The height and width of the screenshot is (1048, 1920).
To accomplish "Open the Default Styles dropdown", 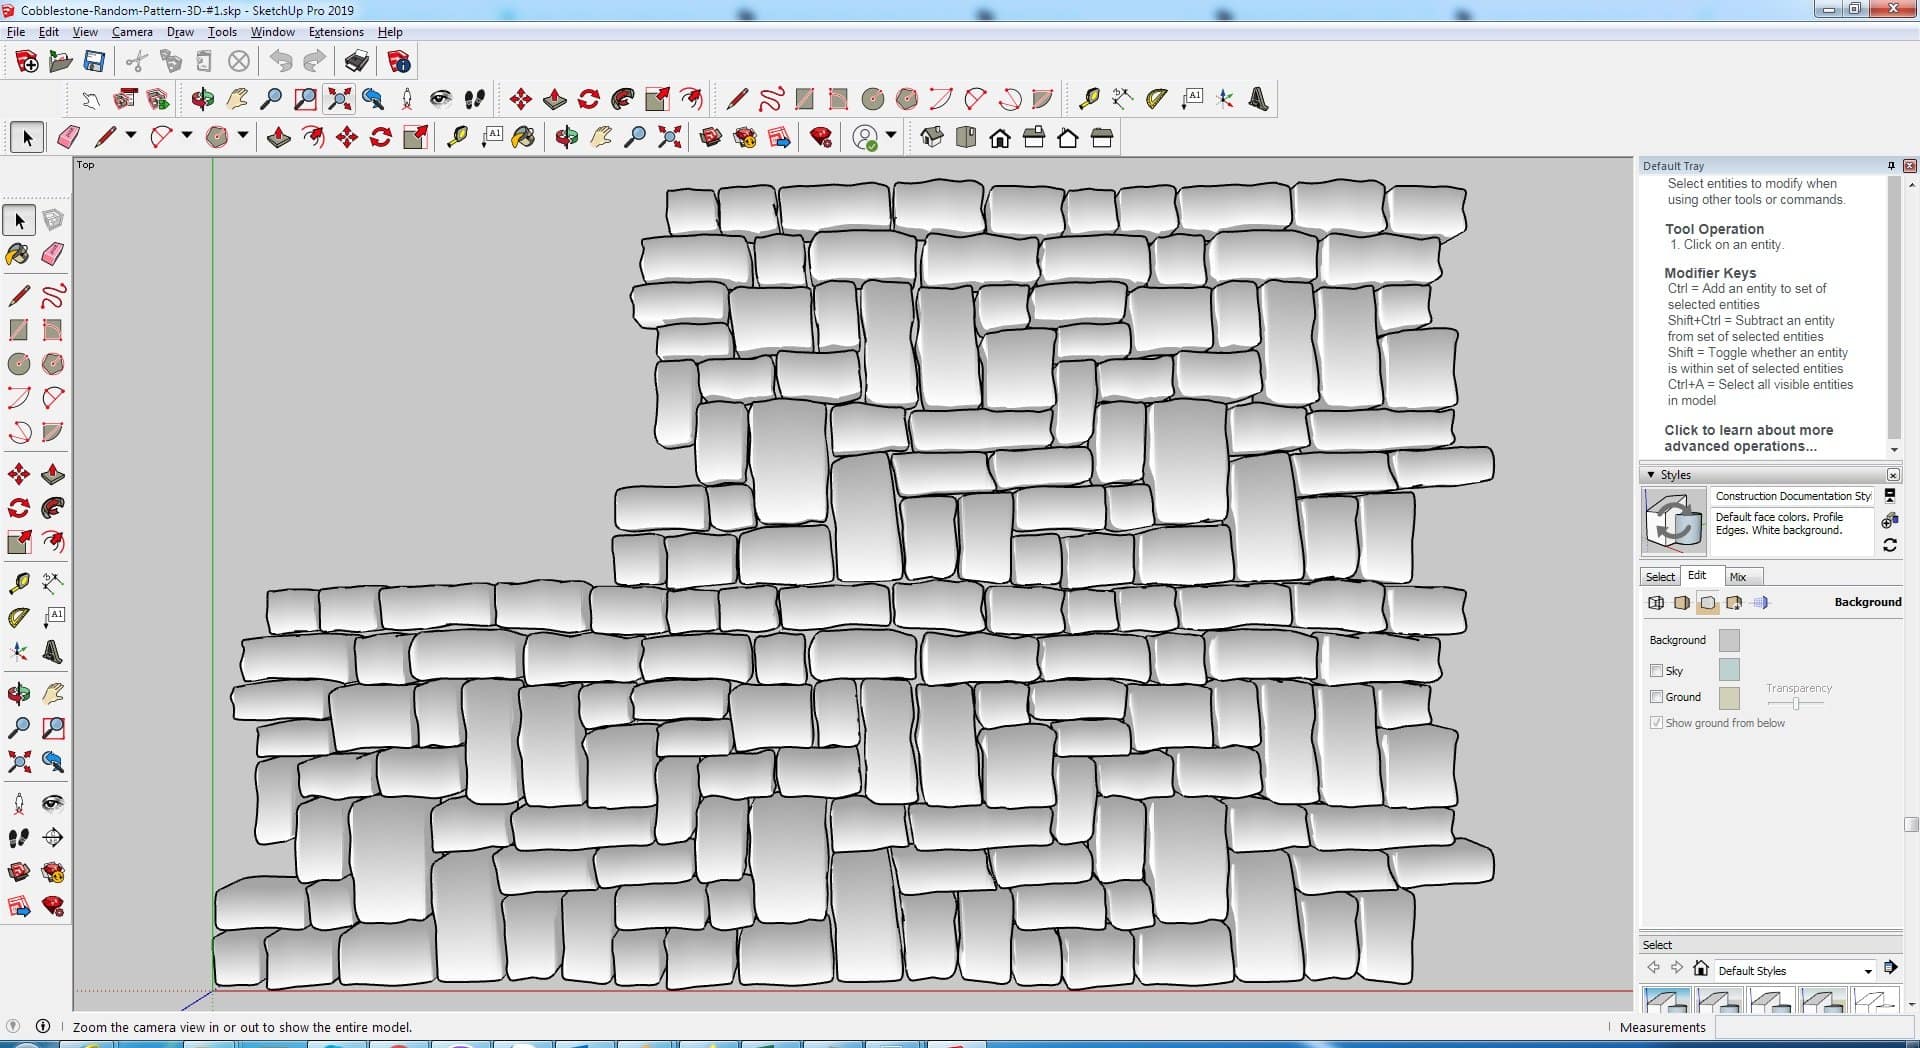I will coord(1867,971).
